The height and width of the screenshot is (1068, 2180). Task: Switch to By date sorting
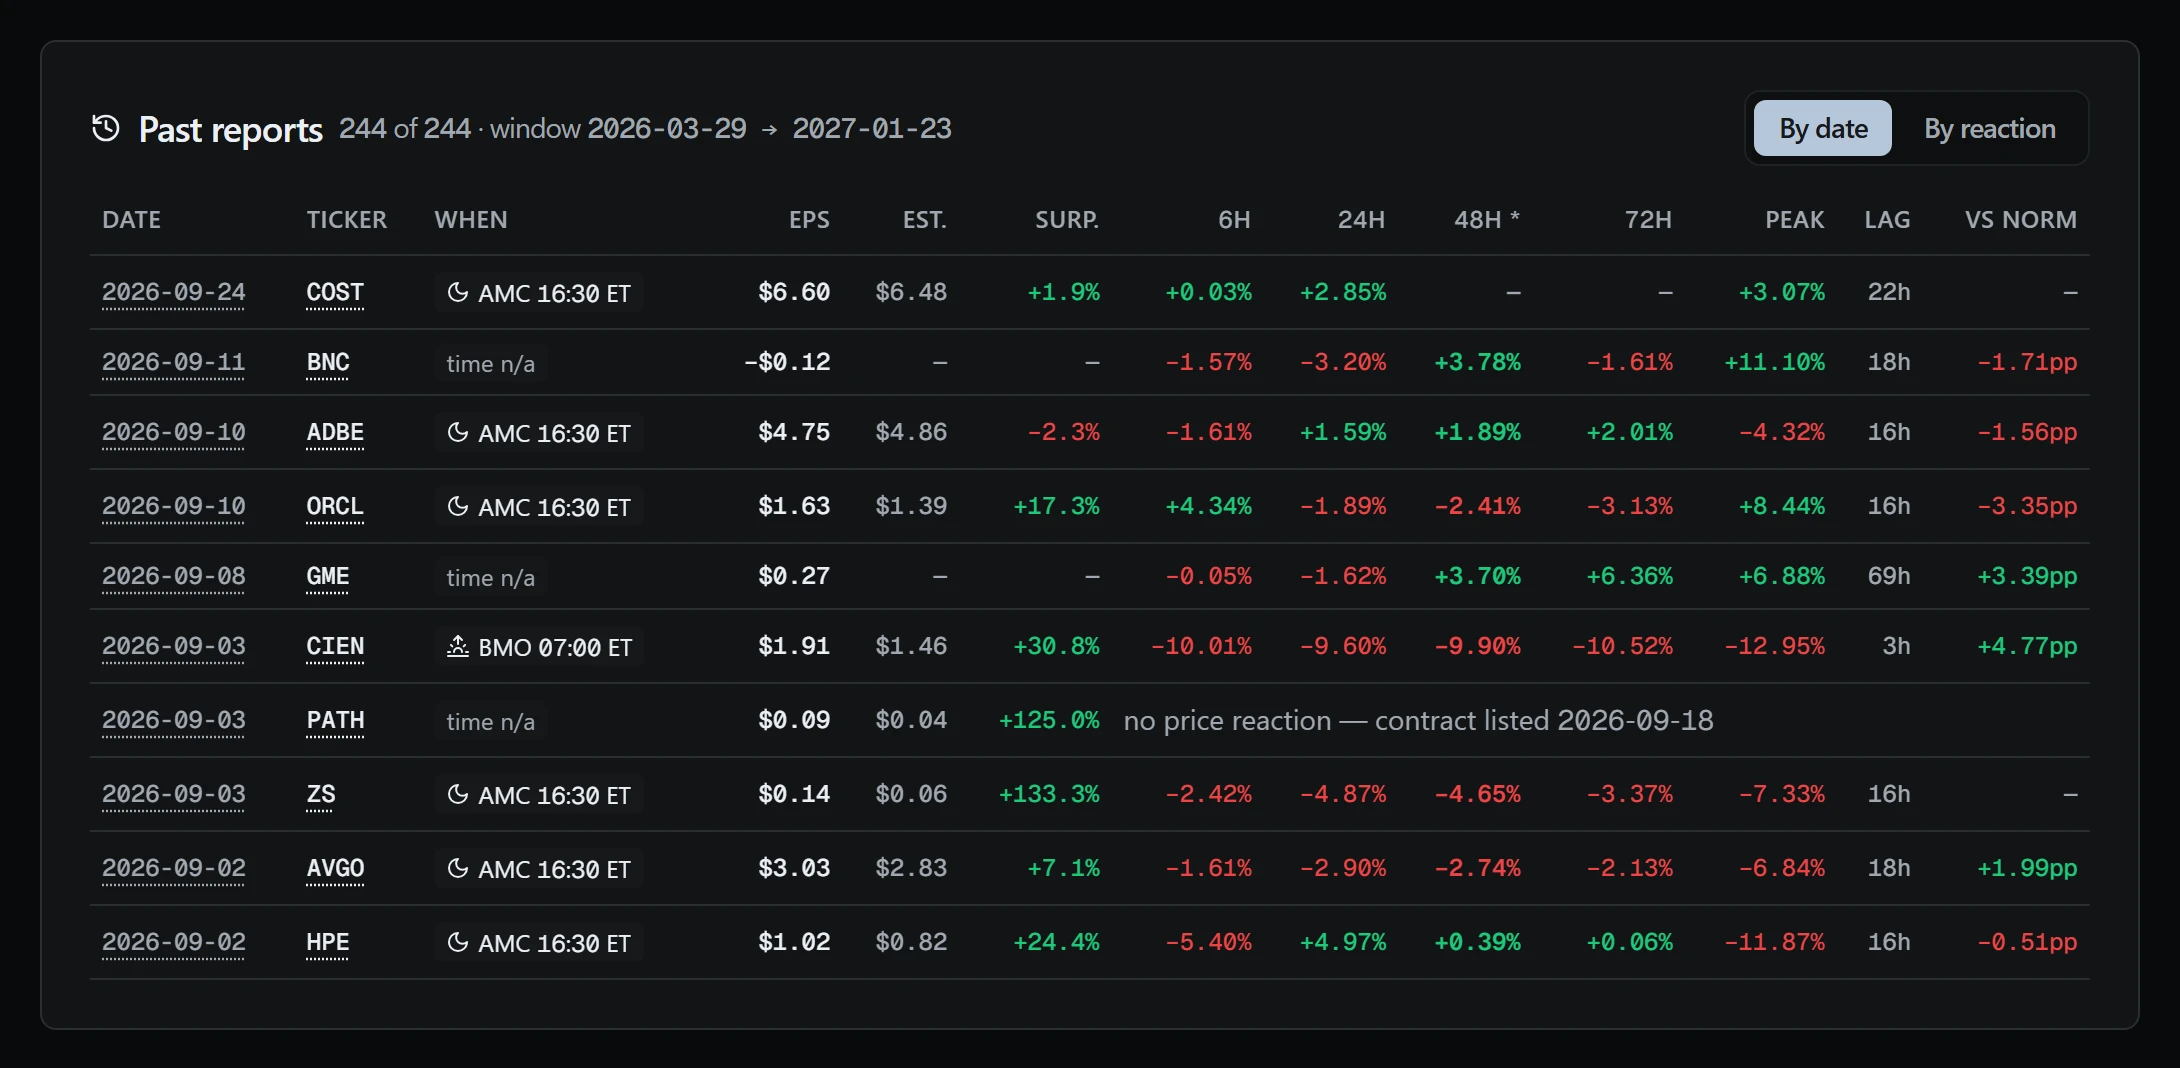pyautogui.click(x=1823, y=128)
